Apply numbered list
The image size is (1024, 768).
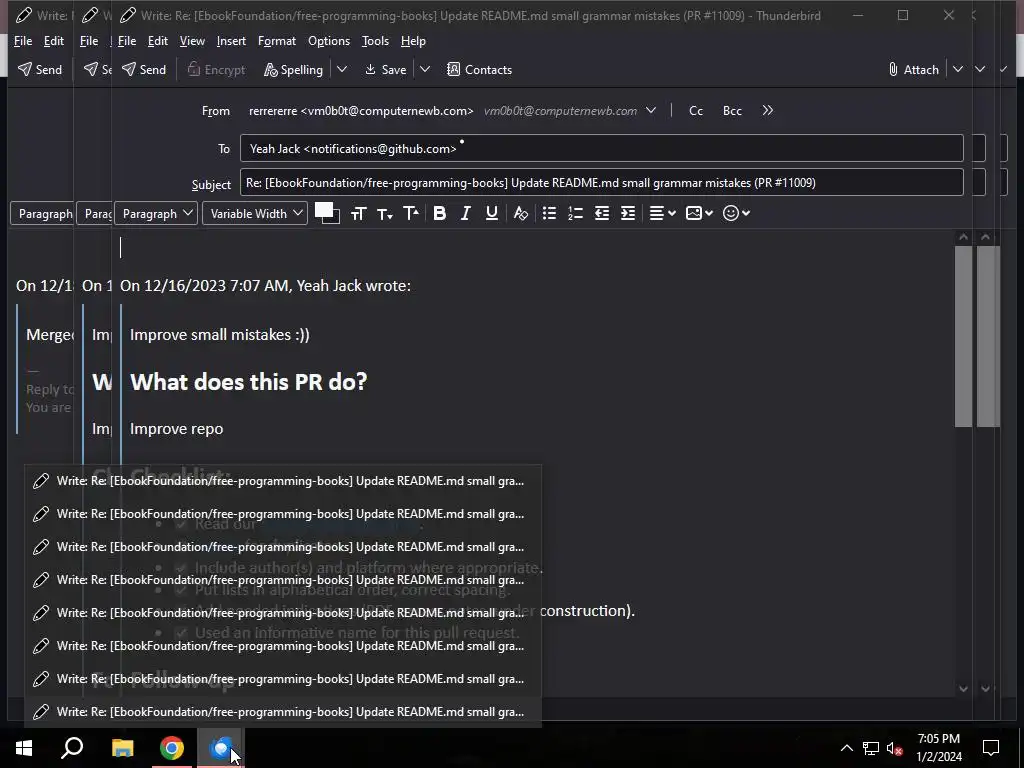click(x=575, y=214)
